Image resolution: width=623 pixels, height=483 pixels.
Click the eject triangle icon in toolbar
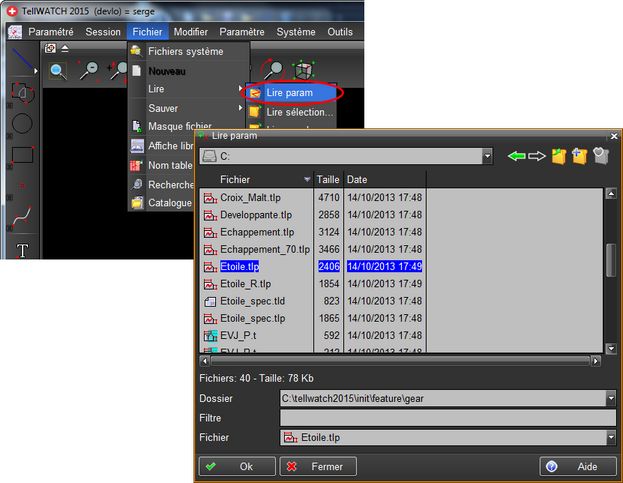(x=65, y=48)
